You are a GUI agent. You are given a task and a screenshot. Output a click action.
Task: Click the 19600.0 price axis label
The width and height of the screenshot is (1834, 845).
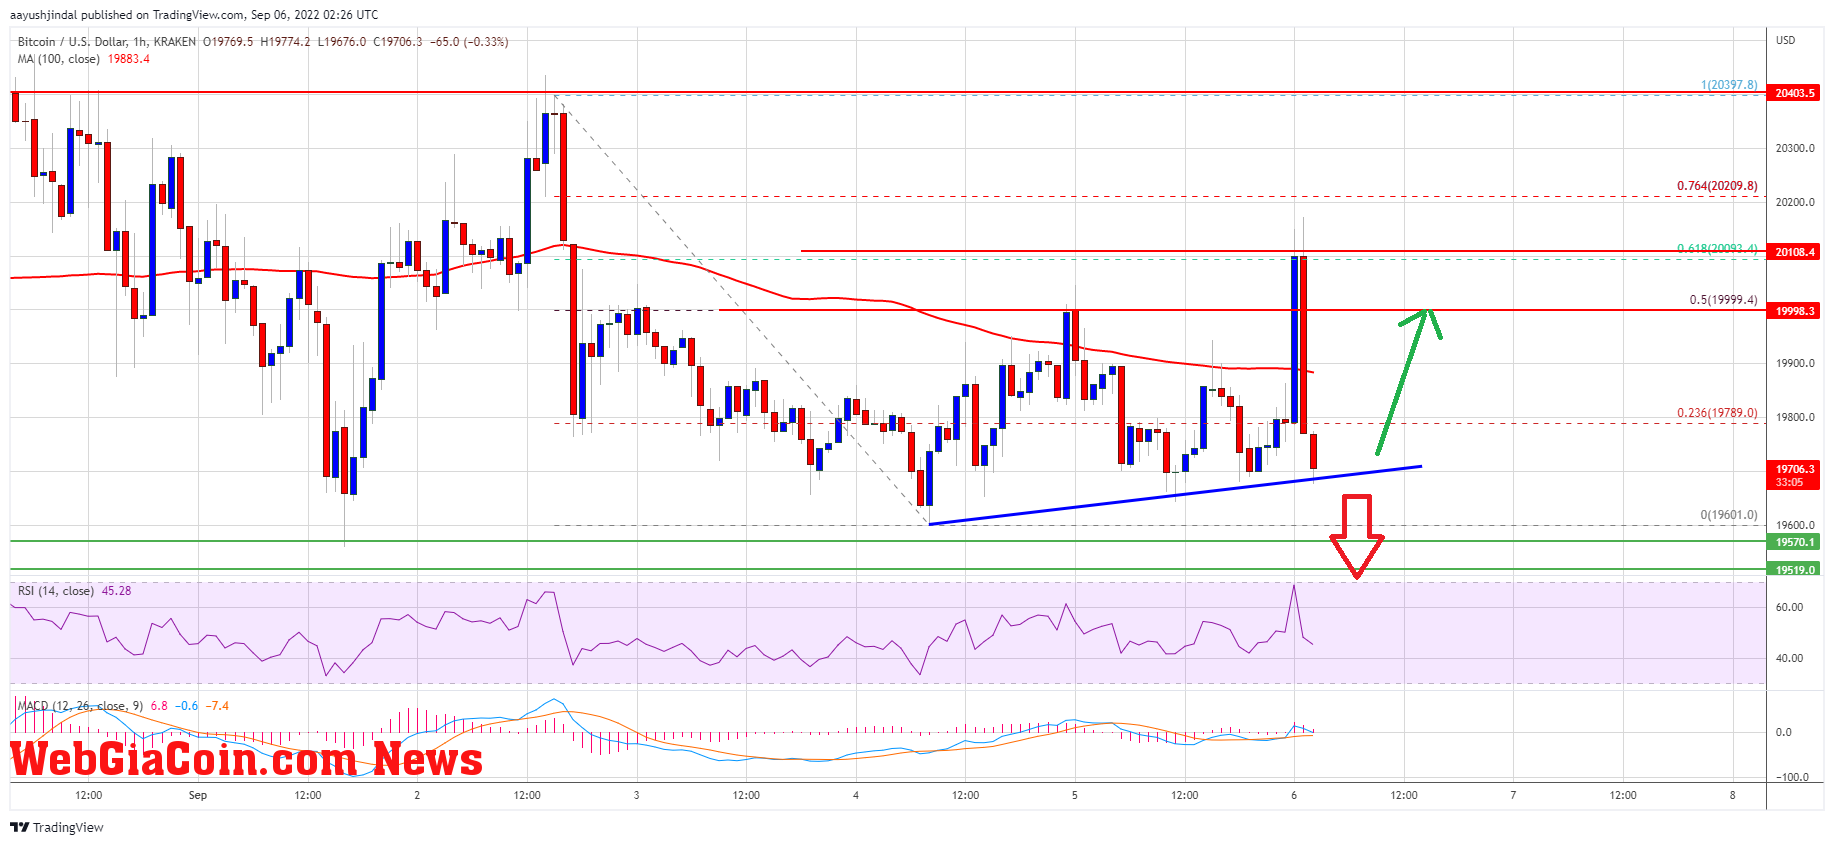[x=1794, y=525]
